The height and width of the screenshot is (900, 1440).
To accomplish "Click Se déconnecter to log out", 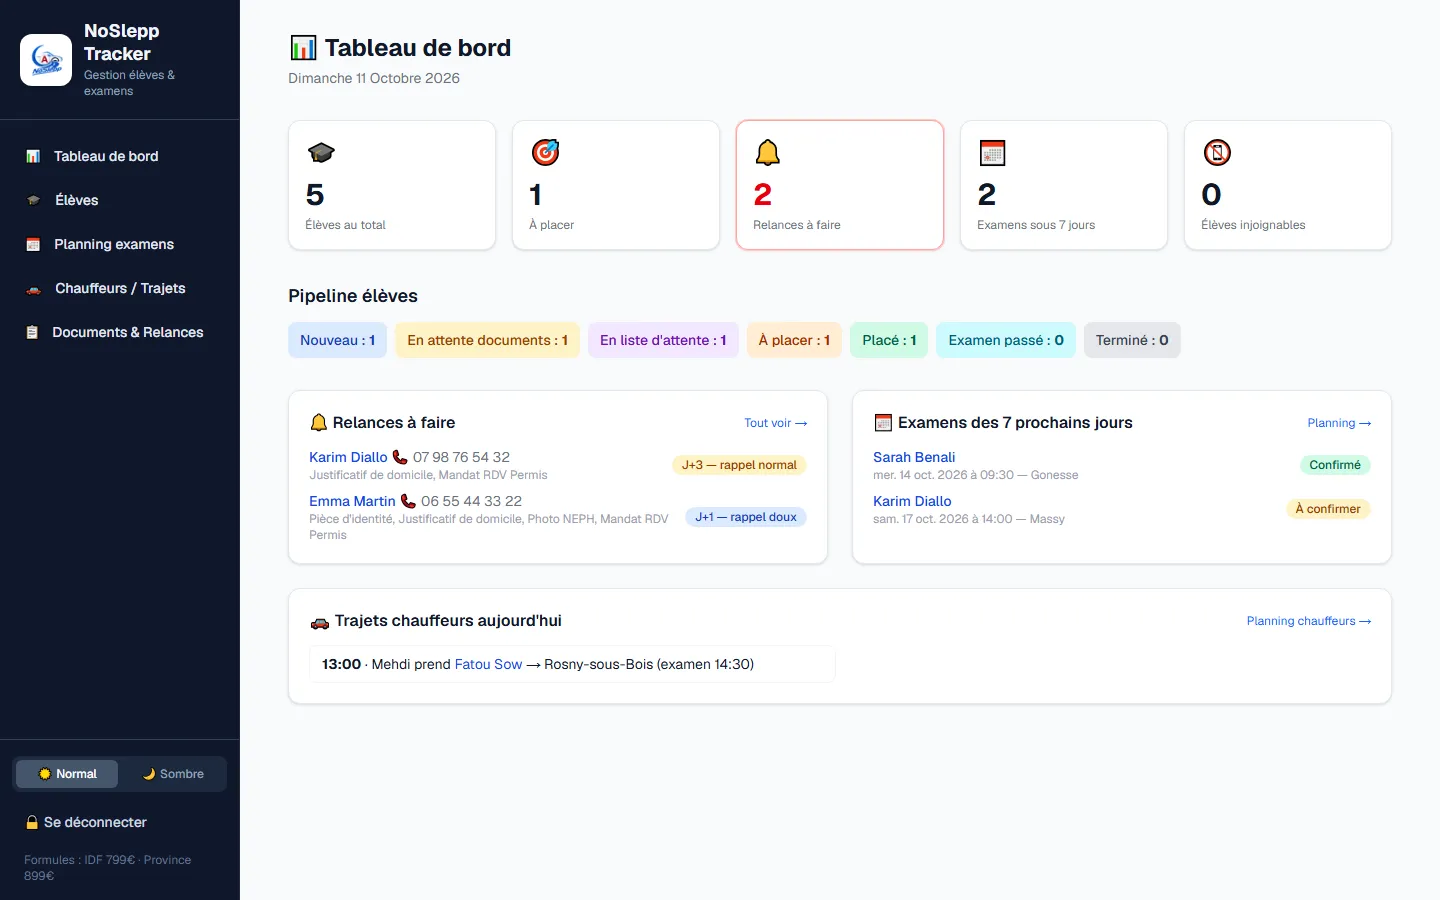I will (x=86, y=822).
